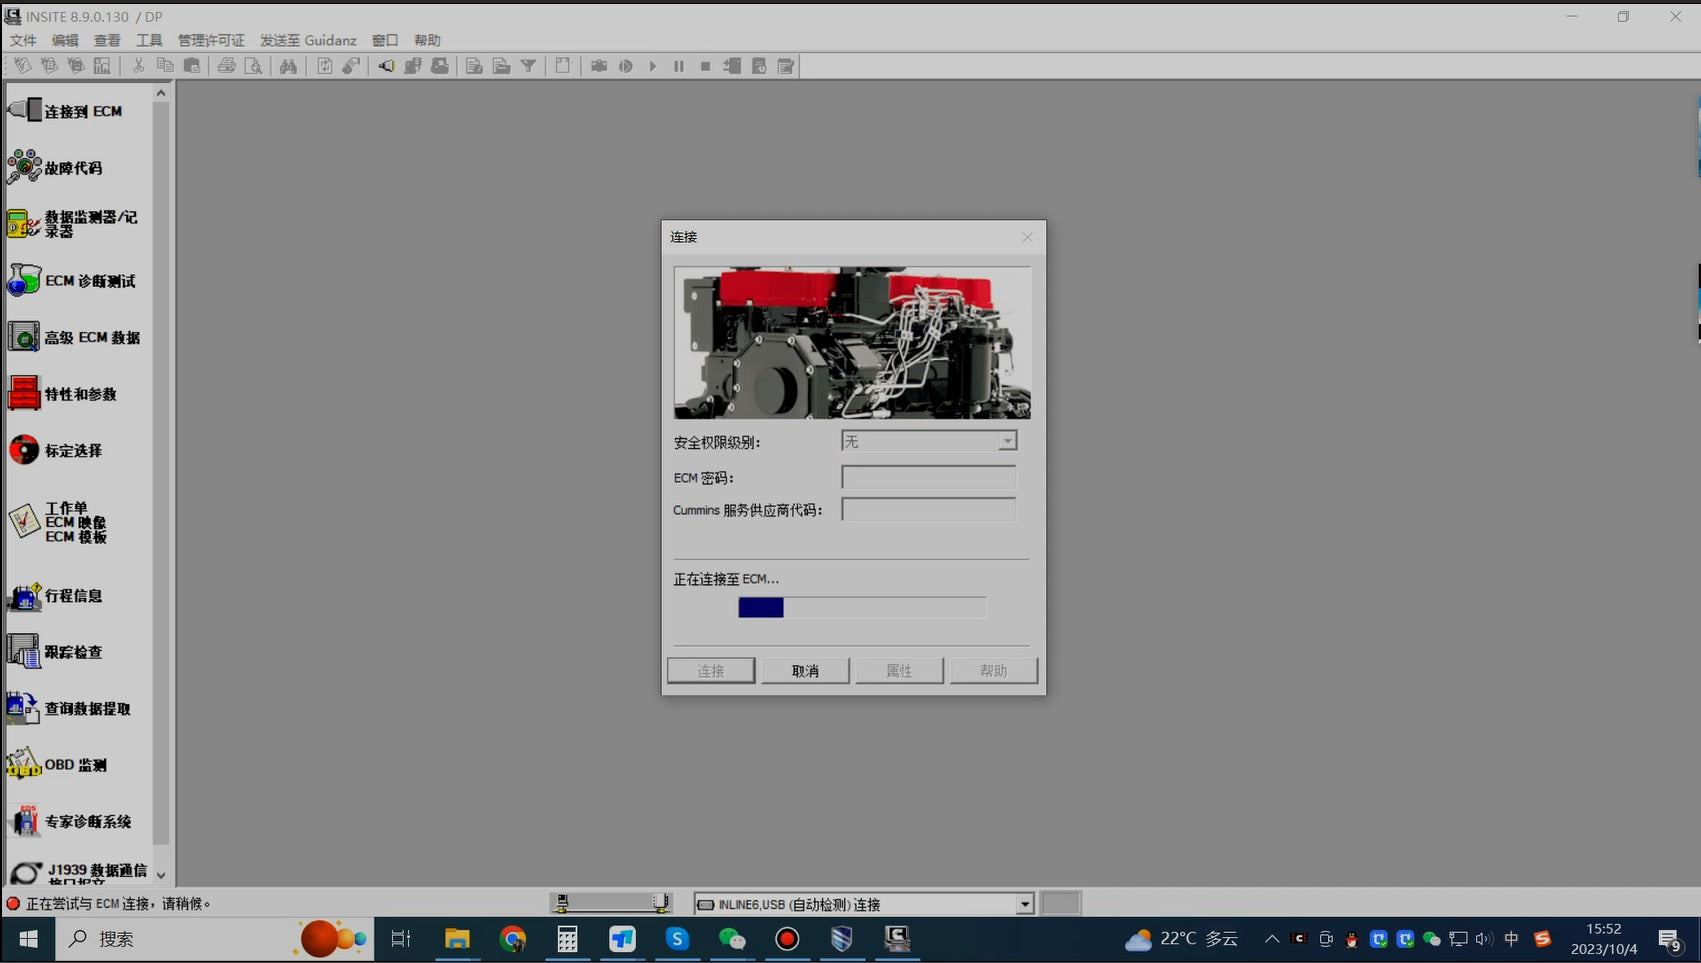Click the binoculars find icon in toolbar

(288, 66)
